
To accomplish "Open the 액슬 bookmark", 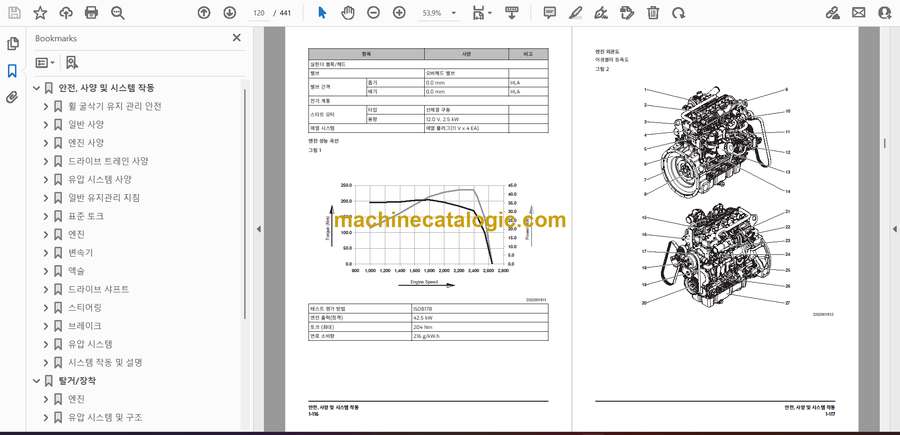I will 76,271.
